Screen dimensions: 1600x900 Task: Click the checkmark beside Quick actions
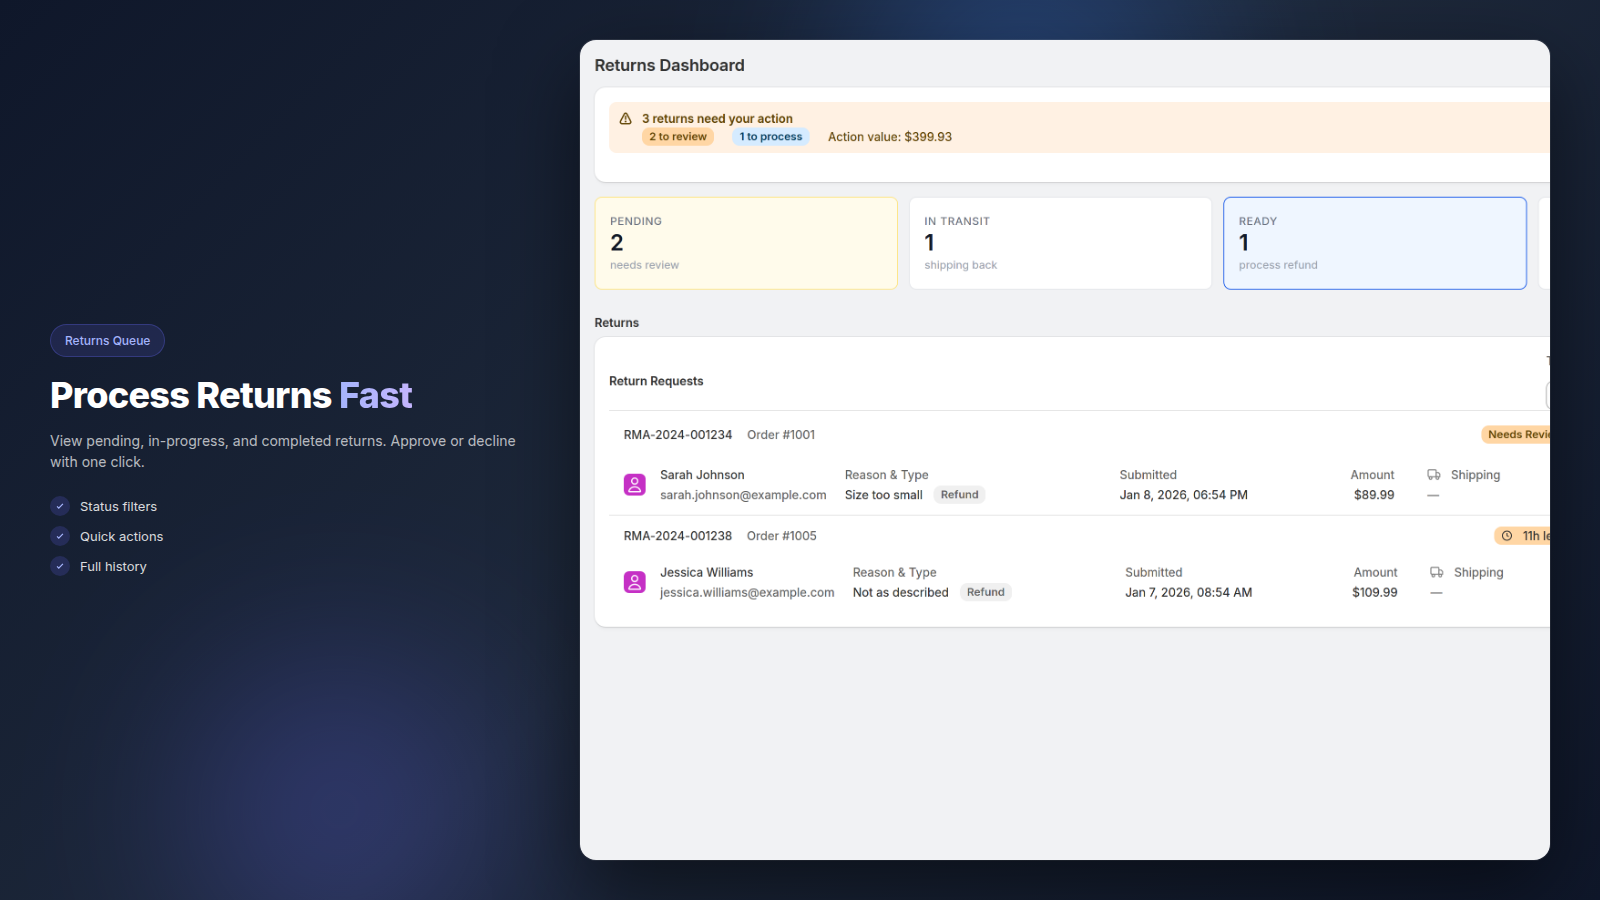coord(60,537)
